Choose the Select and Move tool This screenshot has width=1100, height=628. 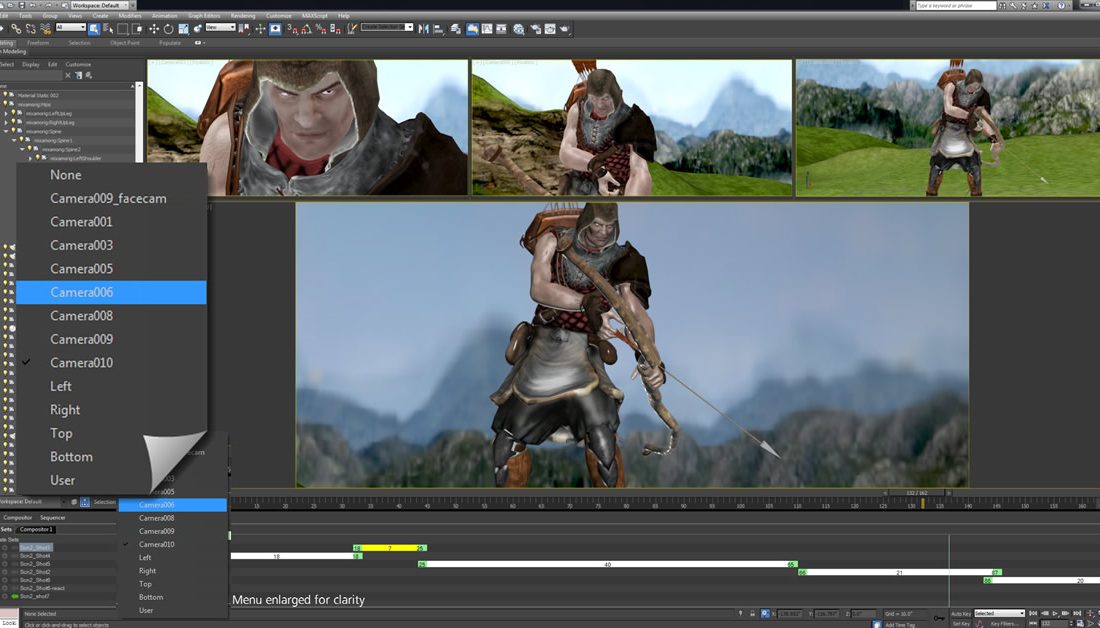(154, 29)
